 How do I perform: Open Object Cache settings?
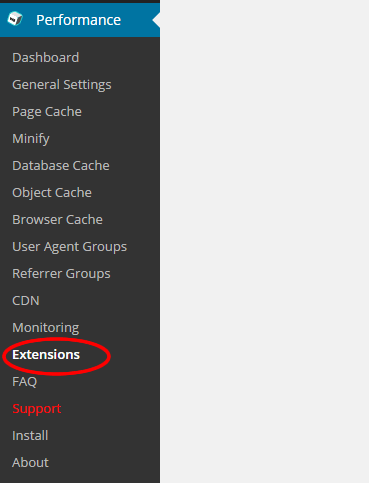pos(52,193)
